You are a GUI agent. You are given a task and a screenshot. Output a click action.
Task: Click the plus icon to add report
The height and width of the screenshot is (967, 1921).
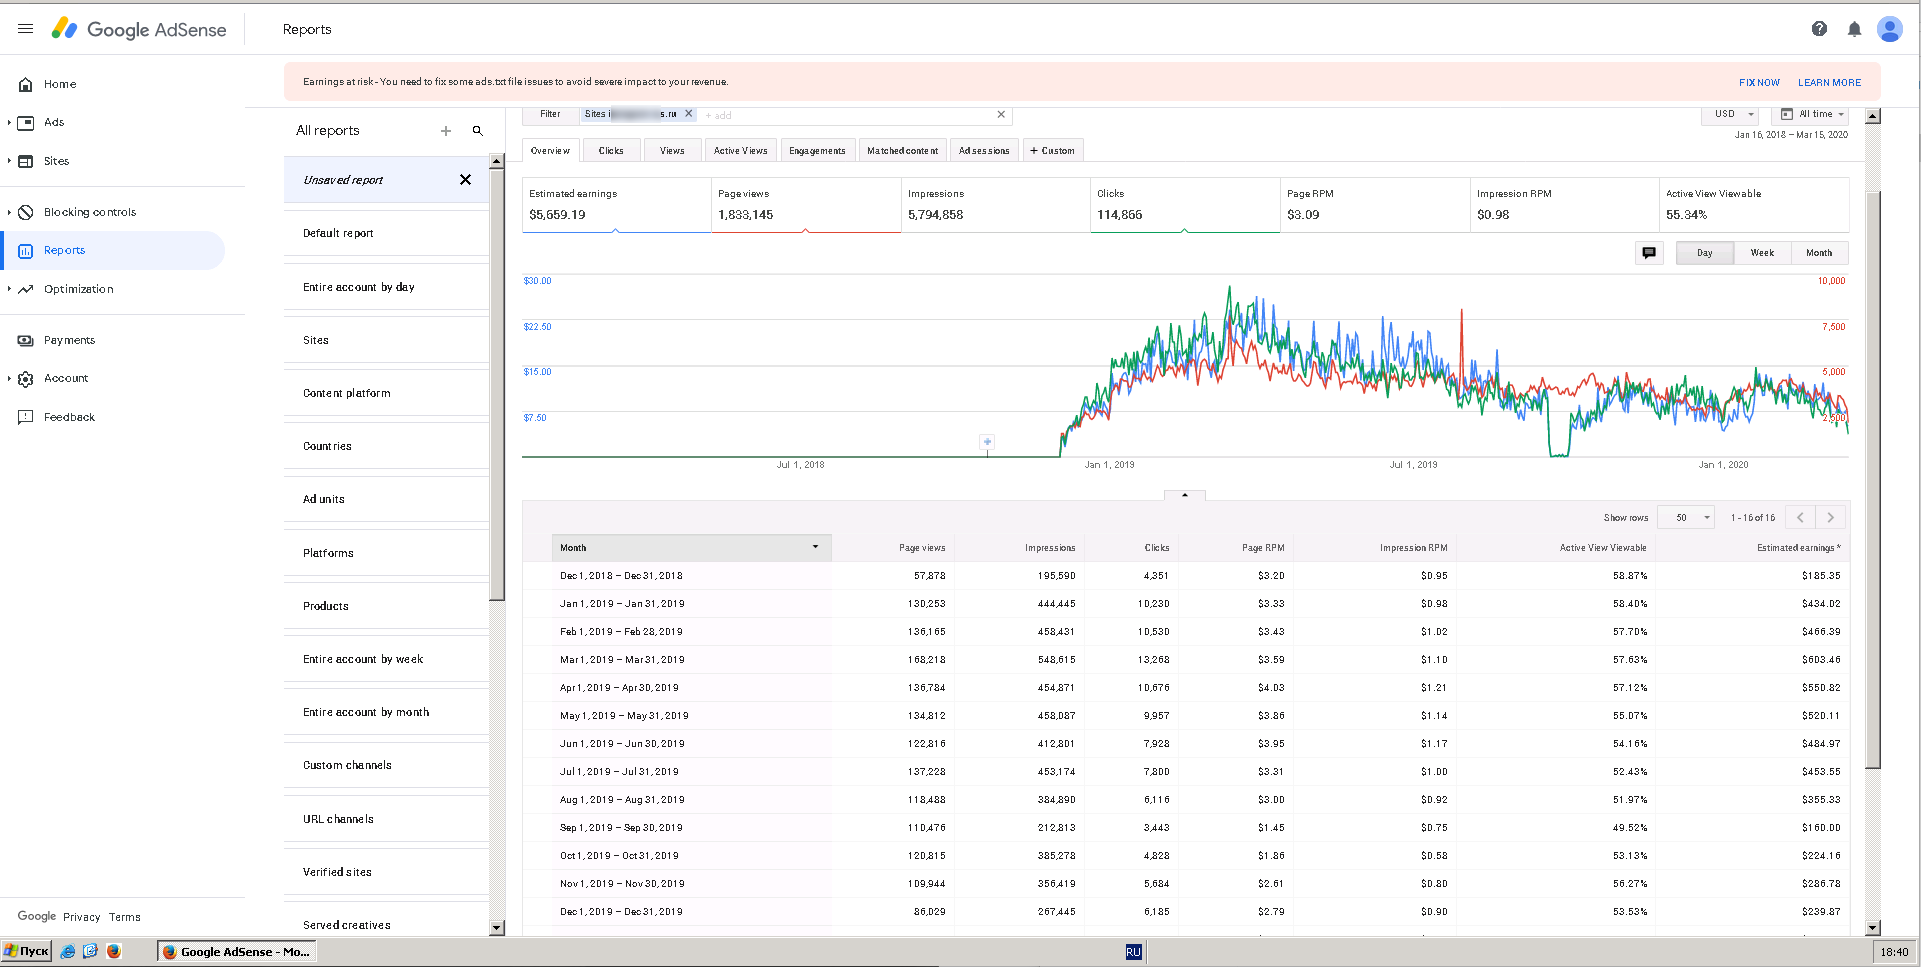(x=446, y=131)
